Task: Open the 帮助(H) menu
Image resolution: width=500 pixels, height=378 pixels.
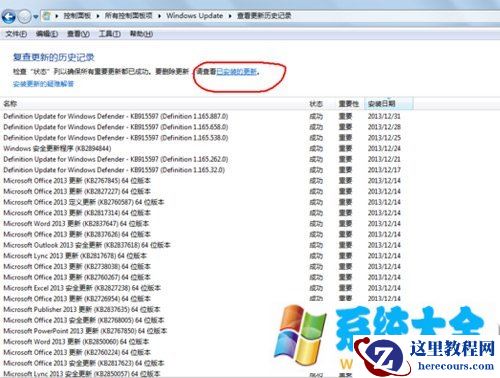Action: coord(141,34)
